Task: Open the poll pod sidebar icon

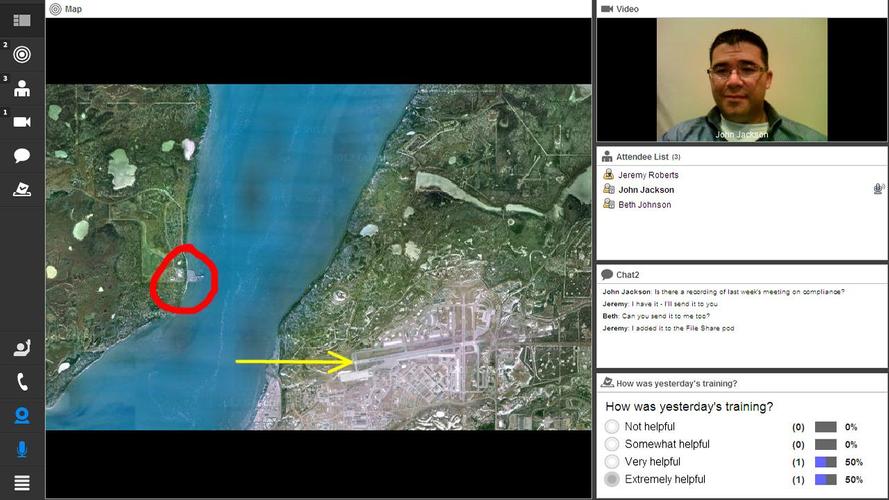Action: coord(21,189)
